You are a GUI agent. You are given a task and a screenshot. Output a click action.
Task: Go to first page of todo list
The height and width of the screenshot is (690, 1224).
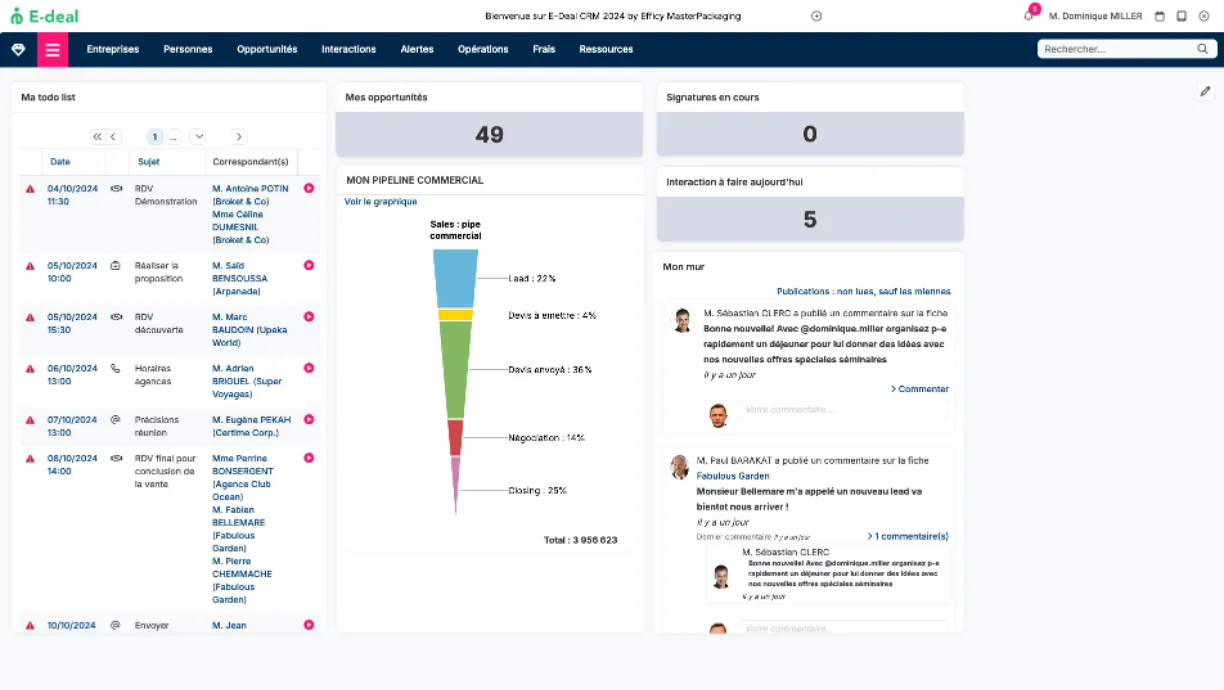[x=97, y=137]
